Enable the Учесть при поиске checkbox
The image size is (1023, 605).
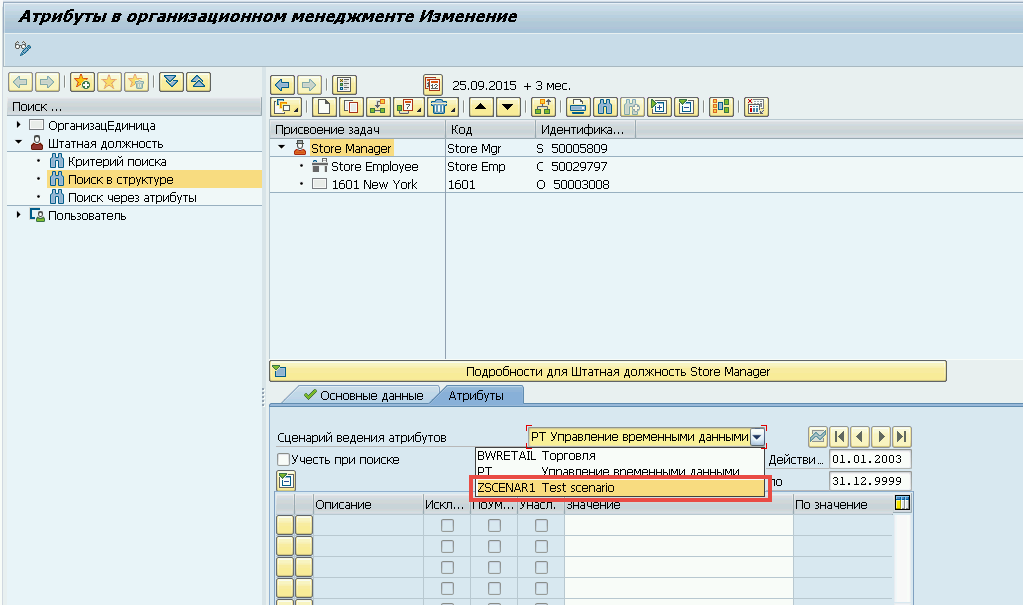click(283, 459)
